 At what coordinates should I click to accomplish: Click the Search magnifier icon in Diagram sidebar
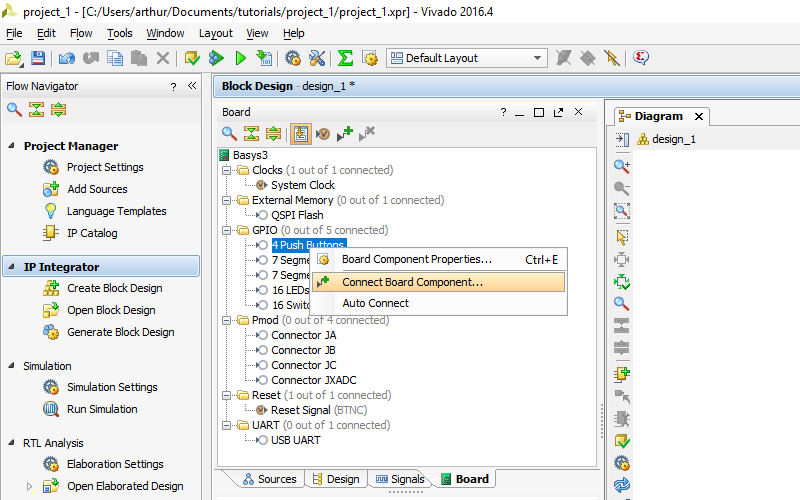[621, 304]
